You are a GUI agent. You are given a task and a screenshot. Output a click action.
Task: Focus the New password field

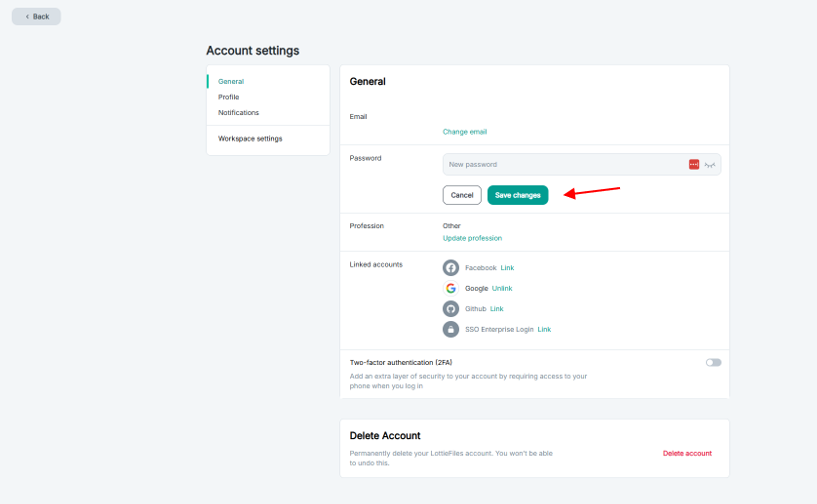[560, 164]
